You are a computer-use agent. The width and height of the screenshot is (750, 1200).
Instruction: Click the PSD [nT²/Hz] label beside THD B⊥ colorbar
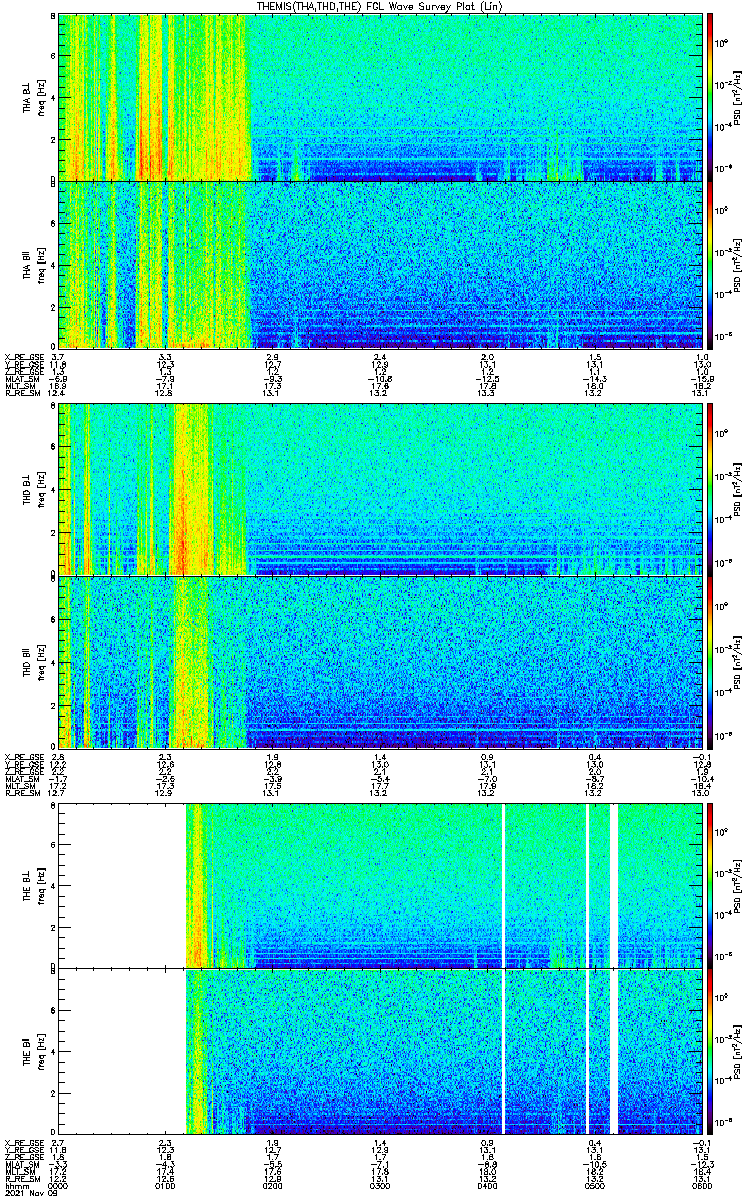coord(736,489)
